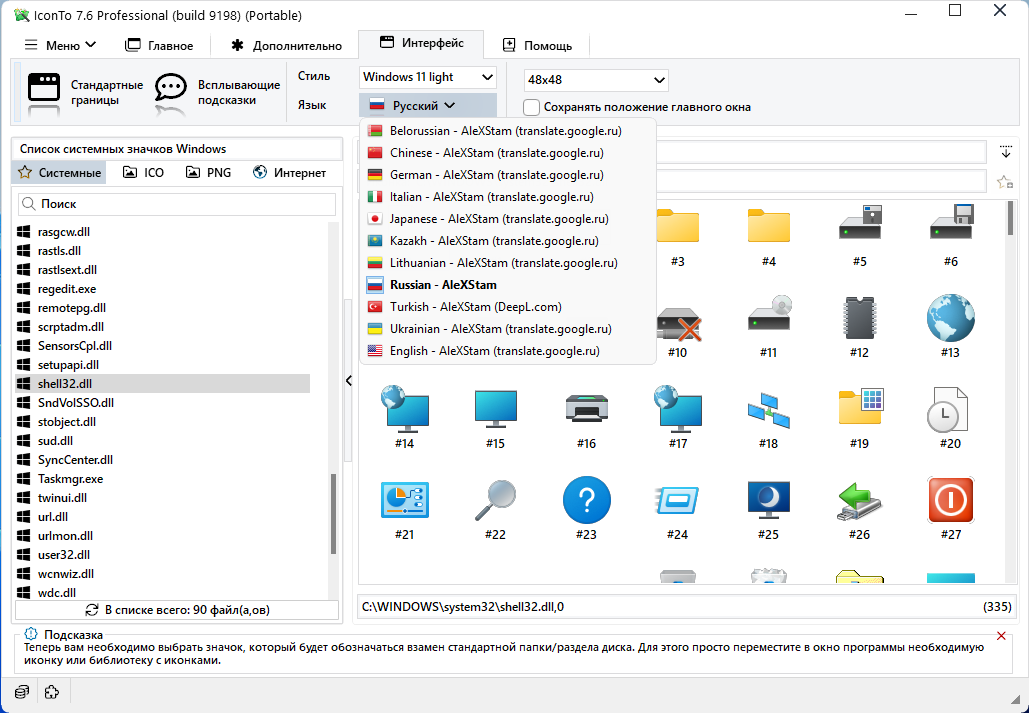1029x713 pixels.
Task: Open the Интернет source tab
Action: pyautogui.click(x=289, y=173)
